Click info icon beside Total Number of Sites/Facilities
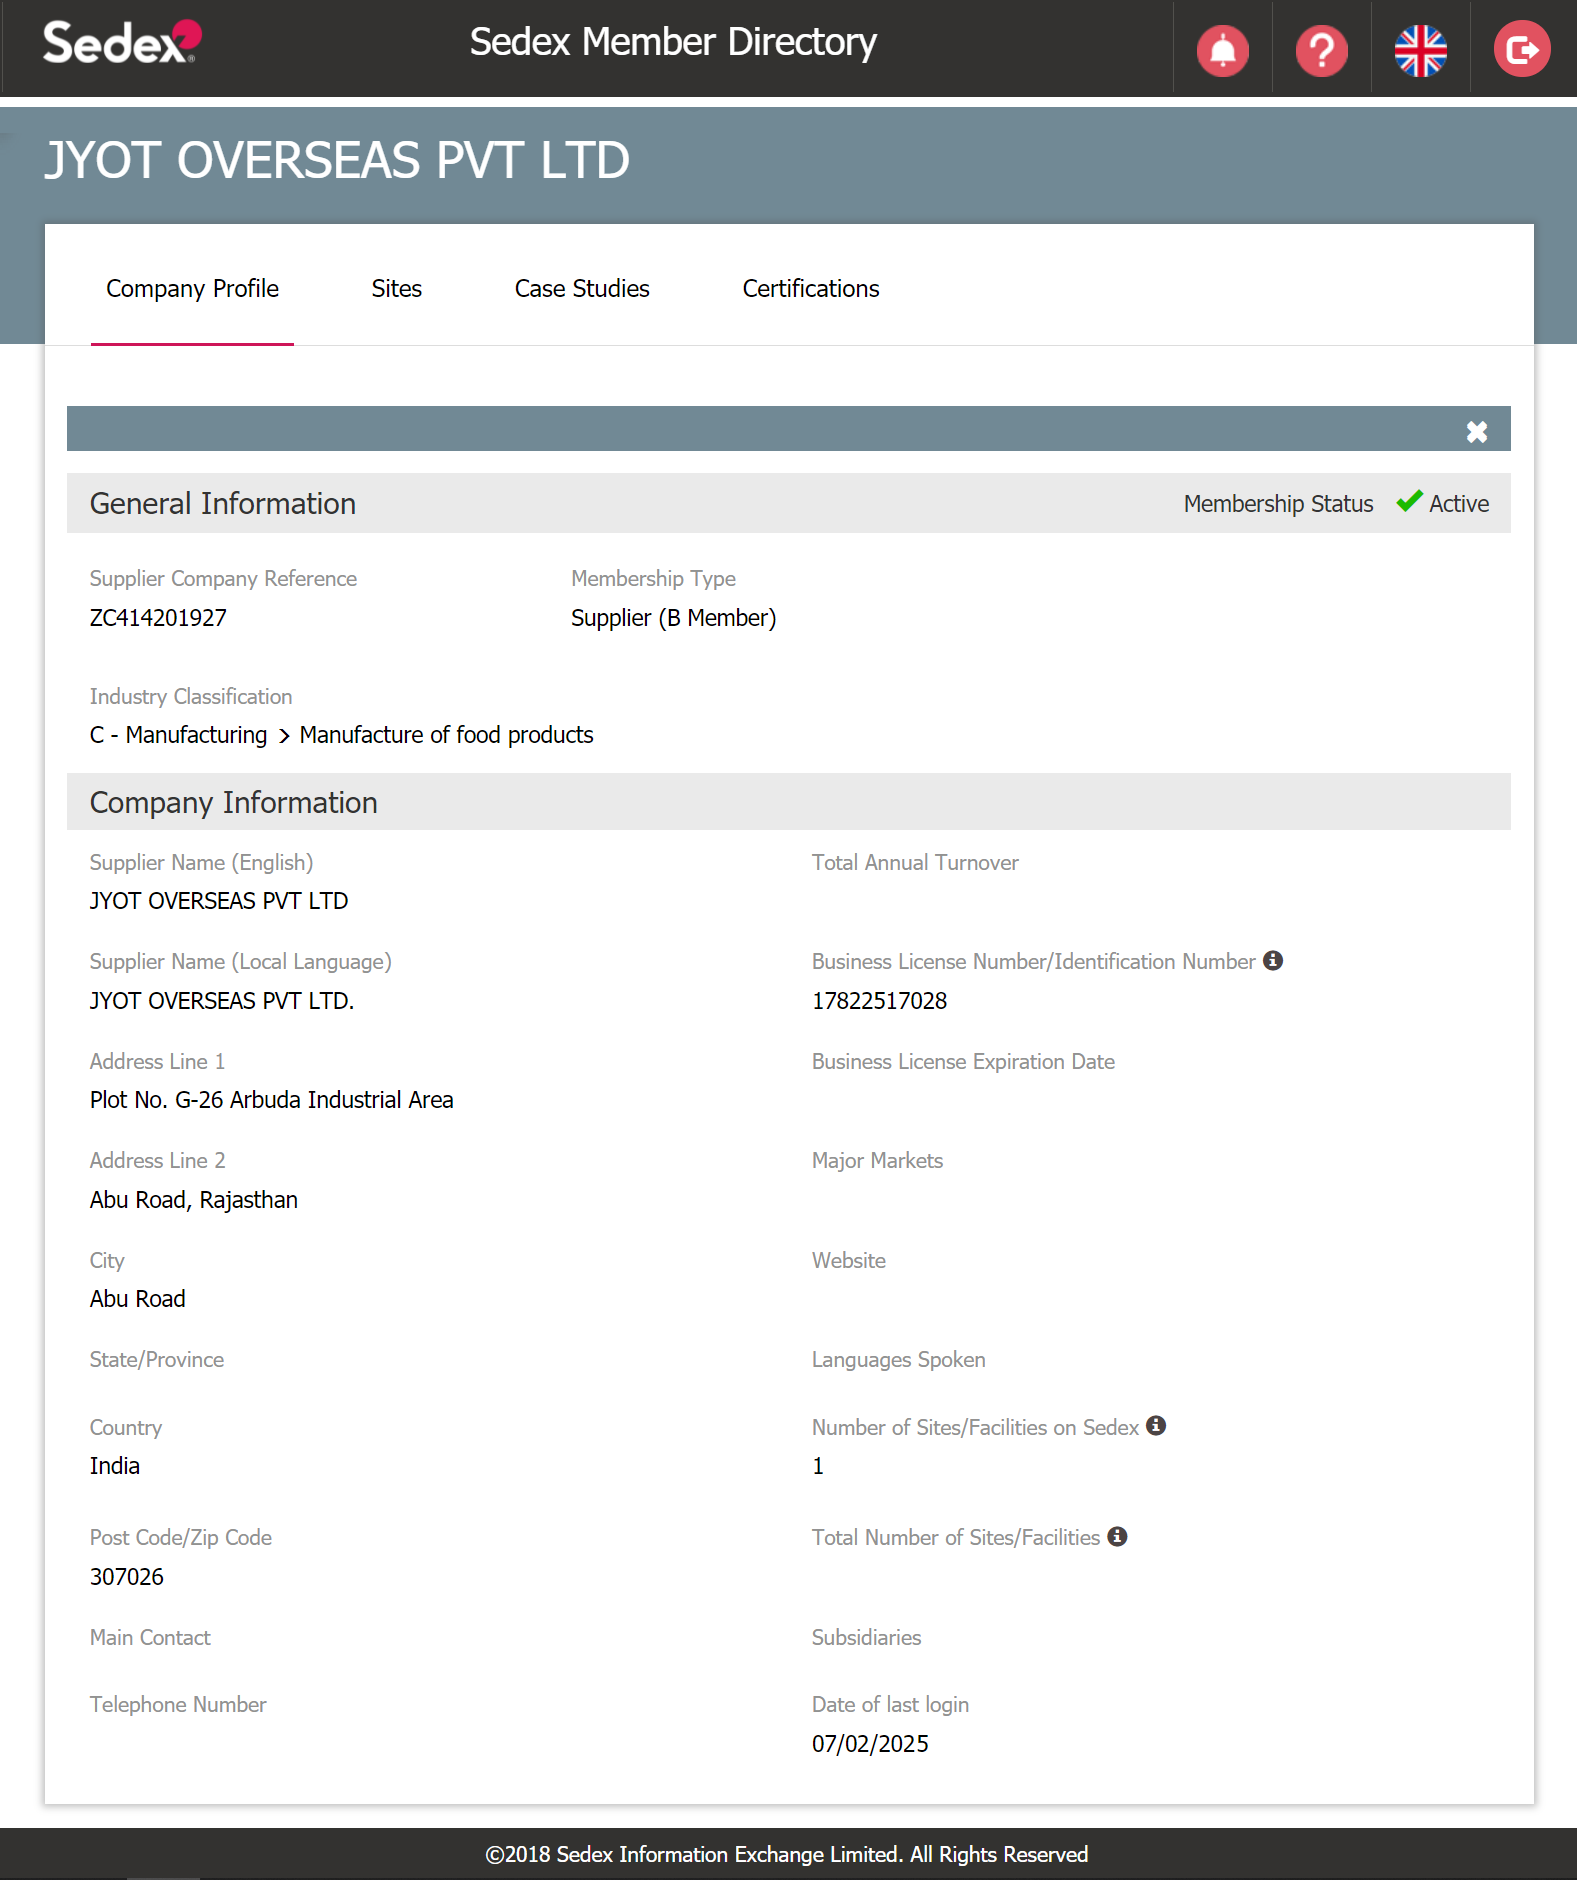The image size is (1577, 1899). click(1117, 1536)
